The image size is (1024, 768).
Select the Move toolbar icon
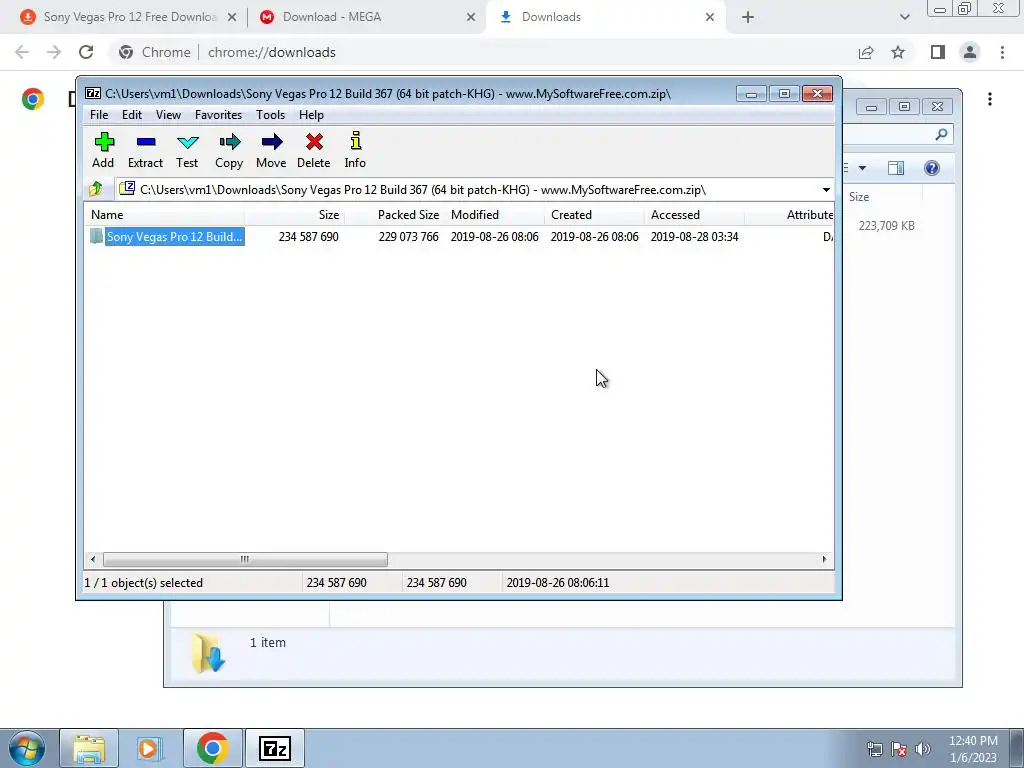(271, 150)
